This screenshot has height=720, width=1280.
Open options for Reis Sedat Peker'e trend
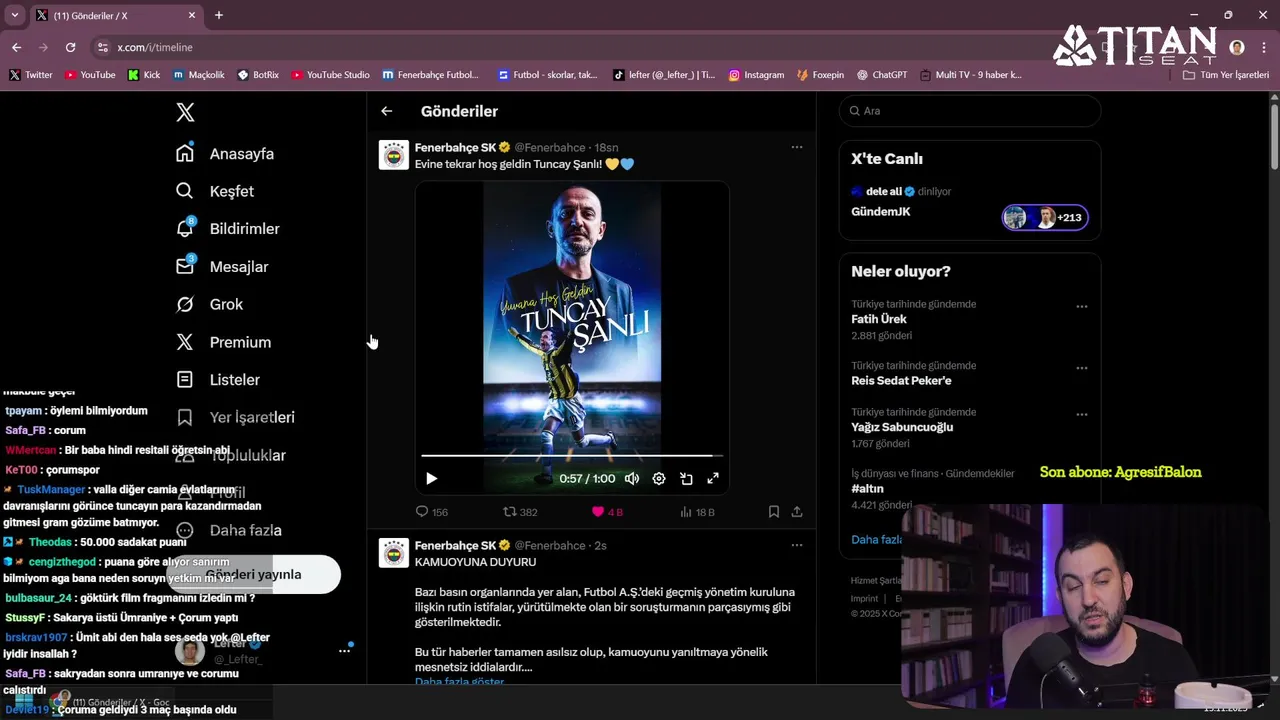pos(1082,368)
